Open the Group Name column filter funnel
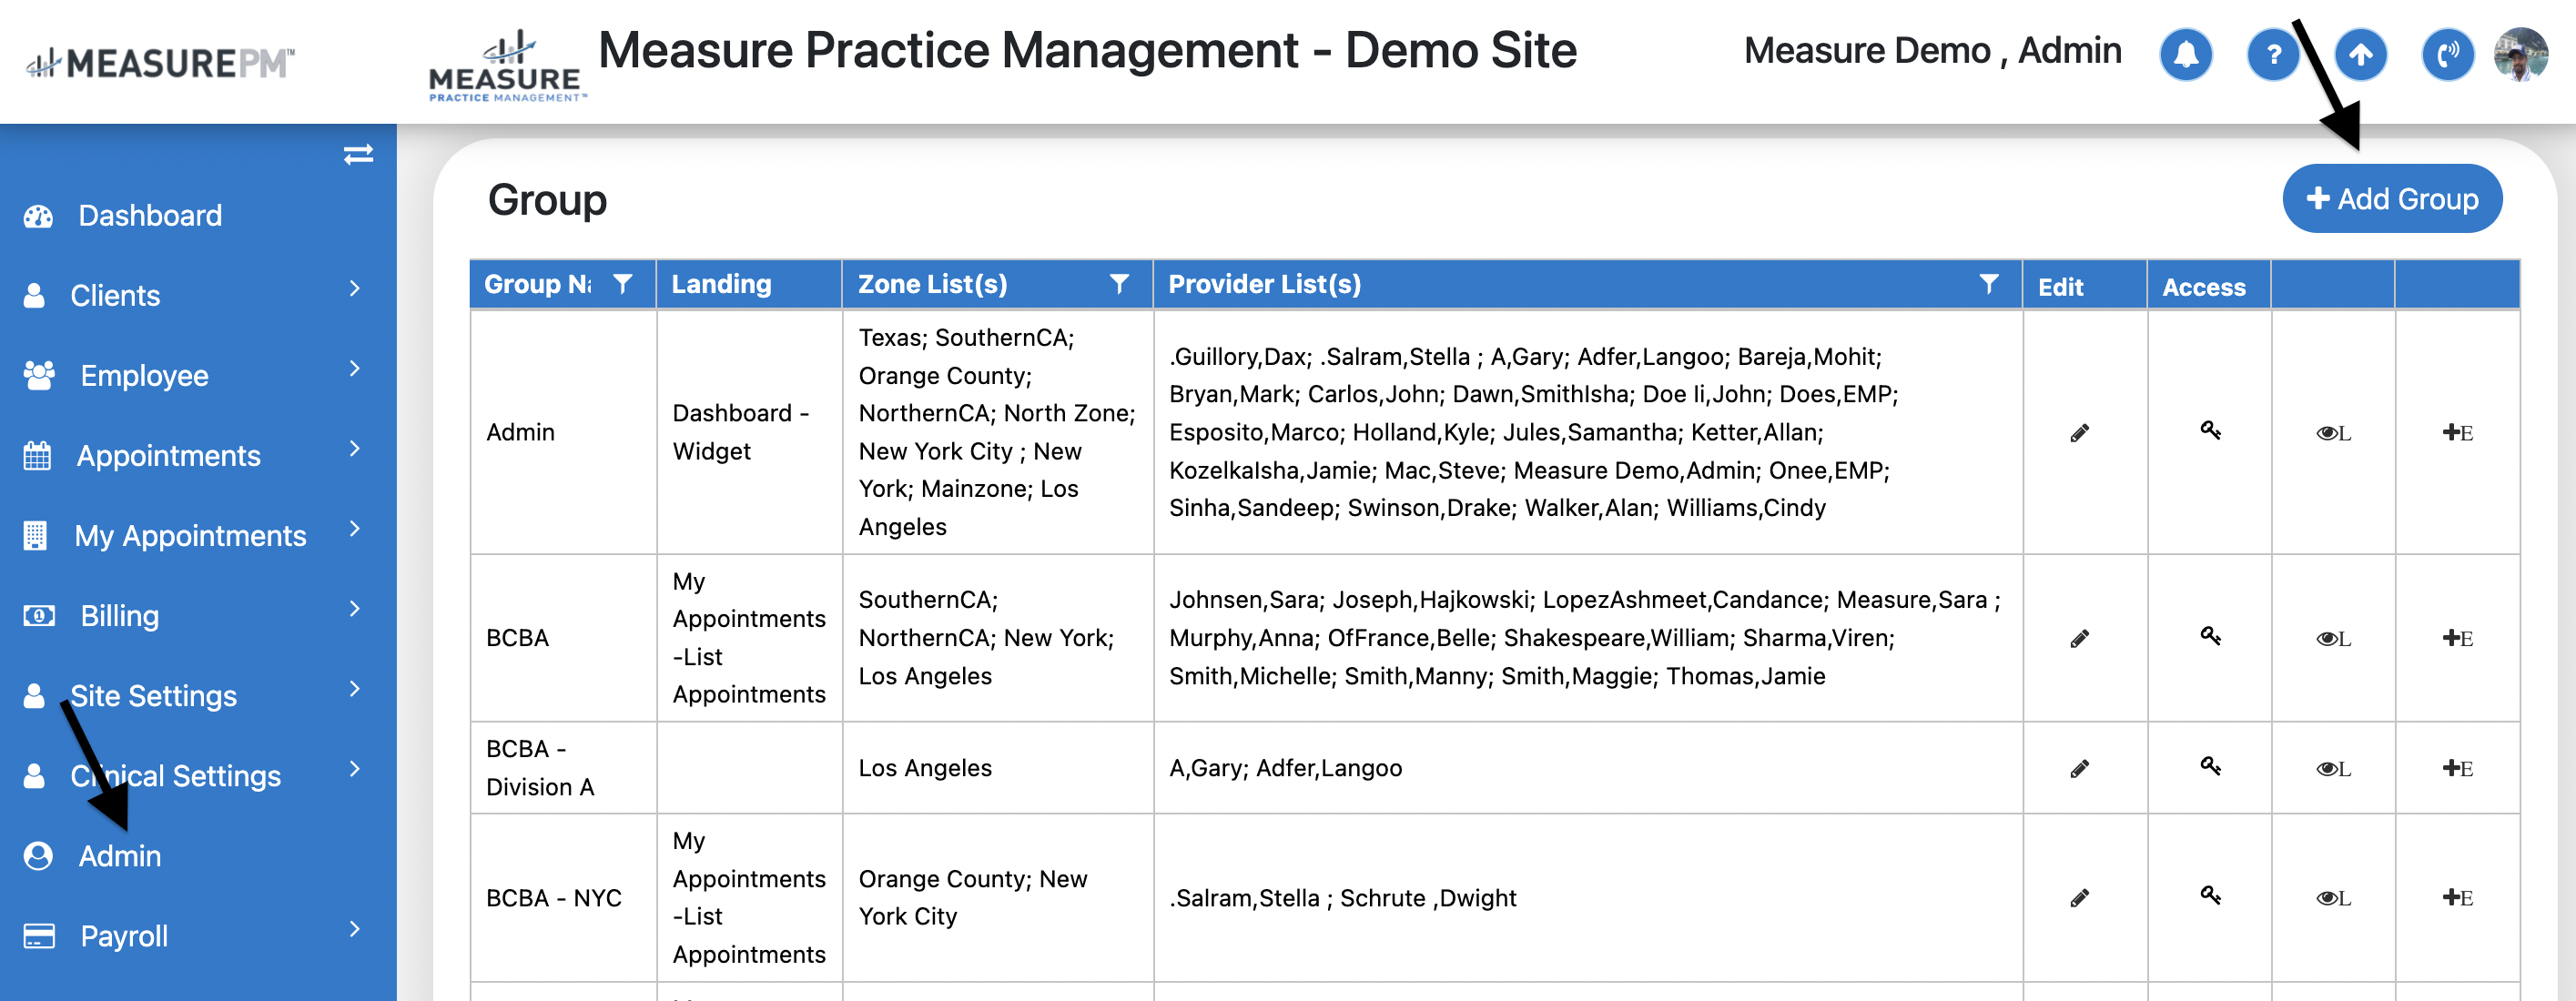The image size is (2576, 1001). click(x=623, y=284)
